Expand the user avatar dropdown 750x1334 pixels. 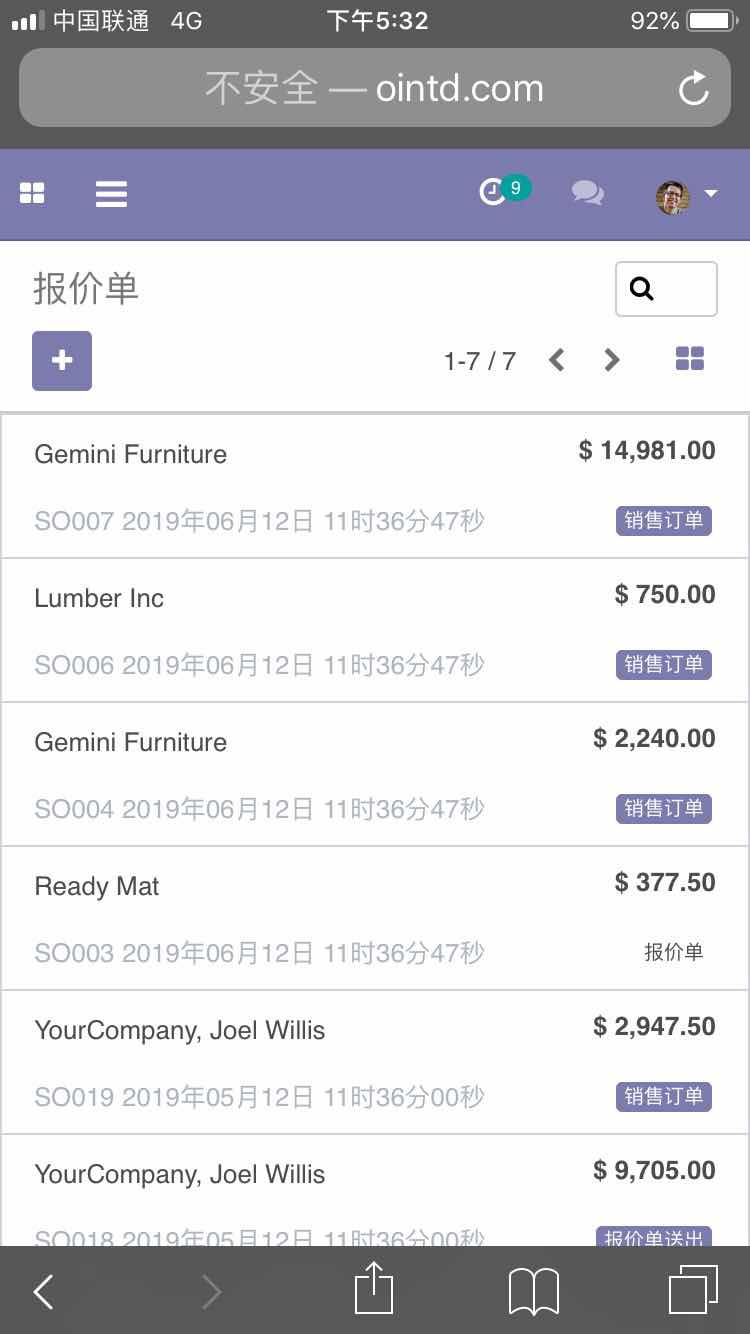pyautogui.click(x=687, y=194)
